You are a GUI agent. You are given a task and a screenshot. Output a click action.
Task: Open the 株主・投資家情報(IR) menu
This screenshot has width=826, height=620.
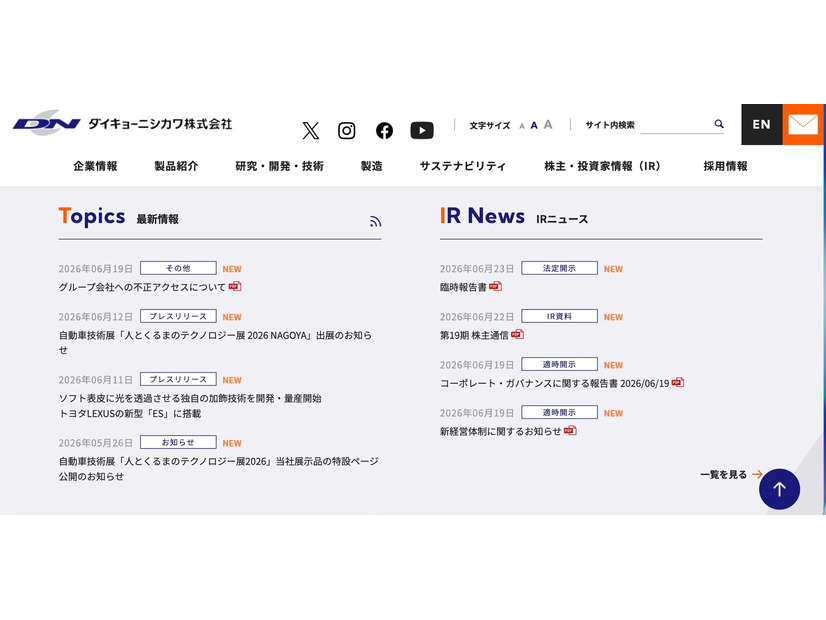coord(602,166)
